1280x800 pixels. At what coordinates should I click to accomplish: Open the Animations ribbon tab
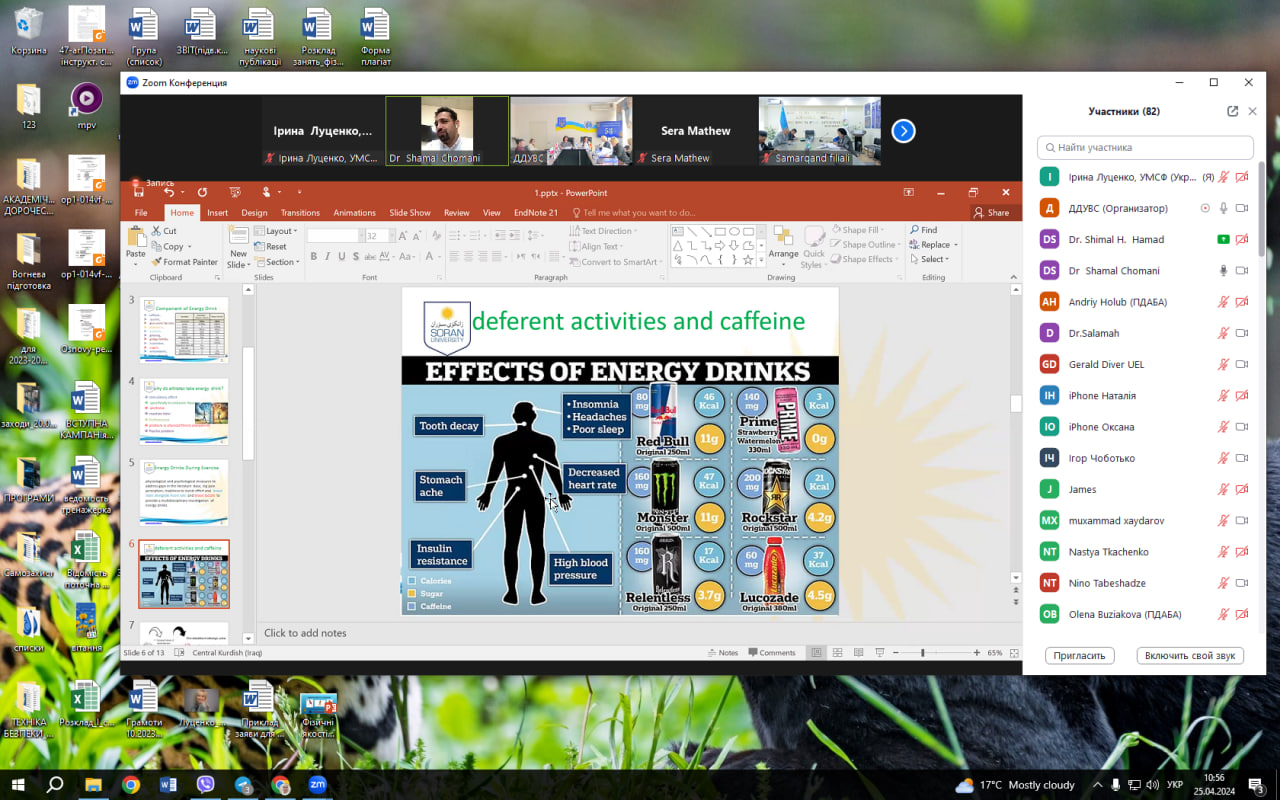click(x=354, y=212)
